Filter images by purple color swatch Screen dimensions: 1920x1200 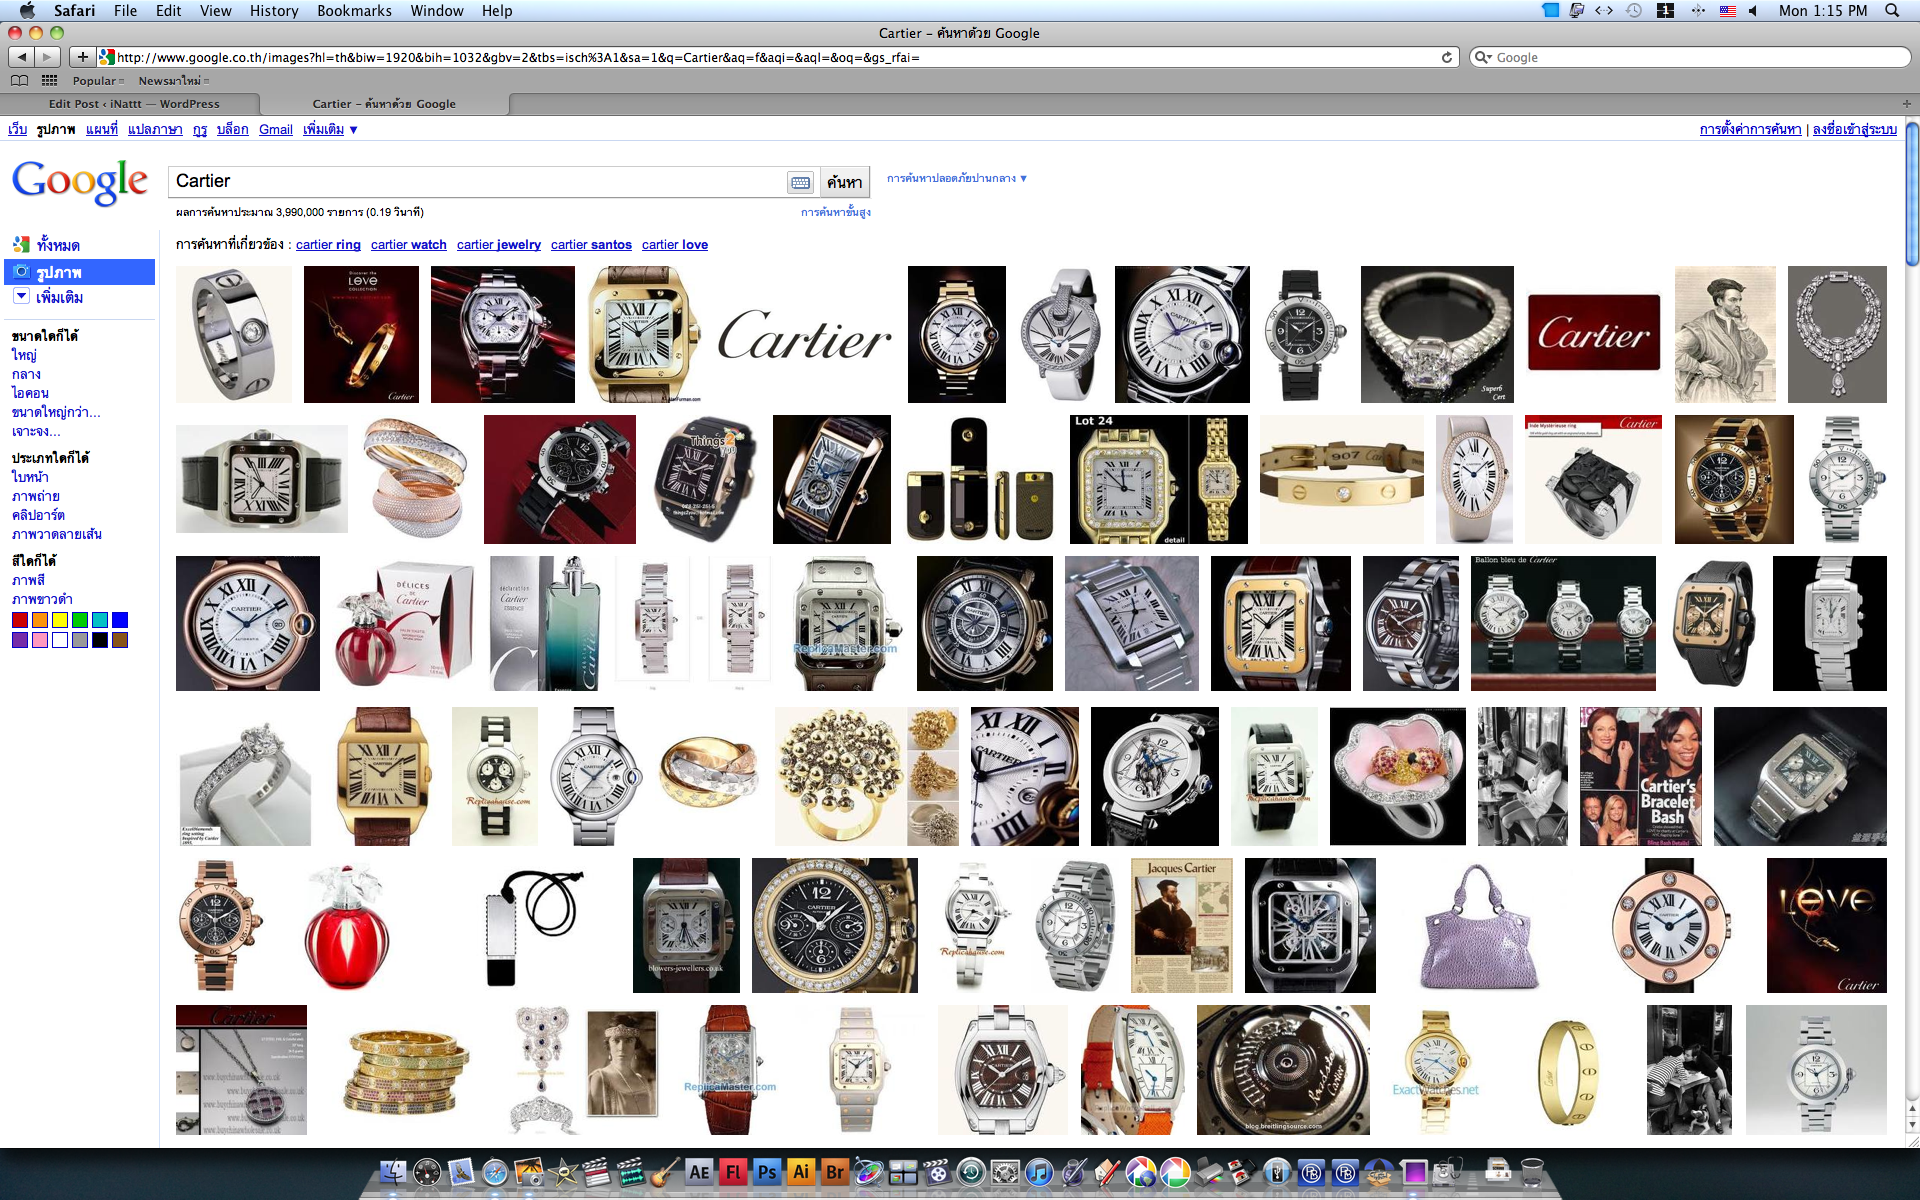coord(20,640)
